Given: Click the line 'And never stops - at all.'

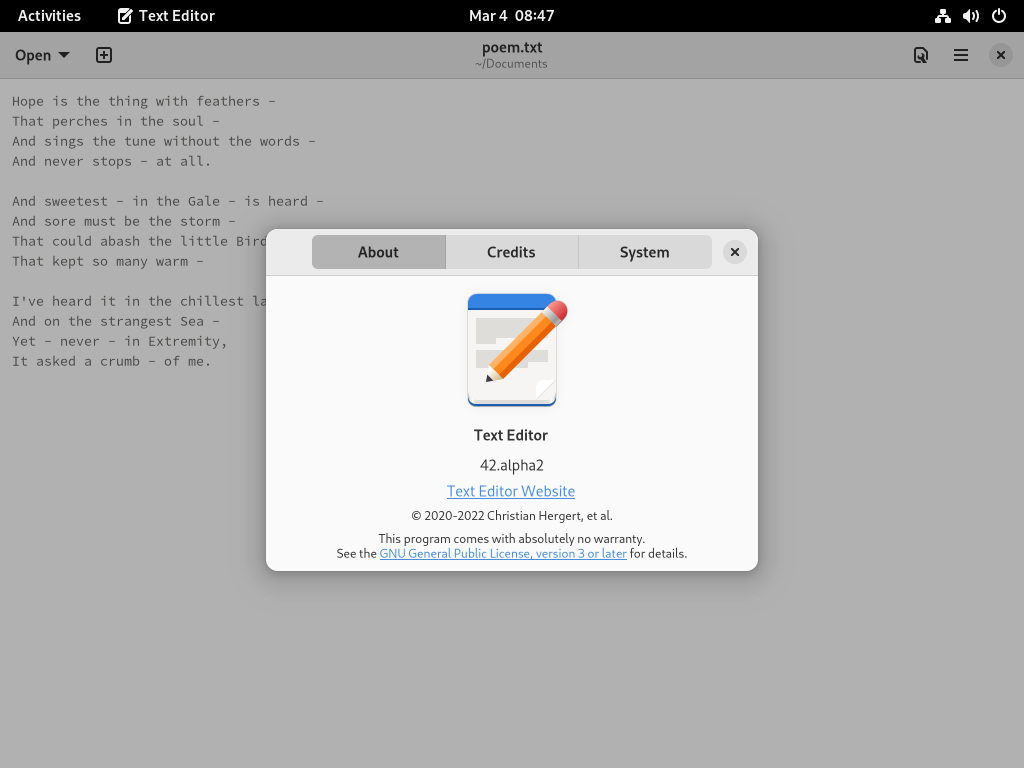Looking at the screenshot, I should click(112, 161).
